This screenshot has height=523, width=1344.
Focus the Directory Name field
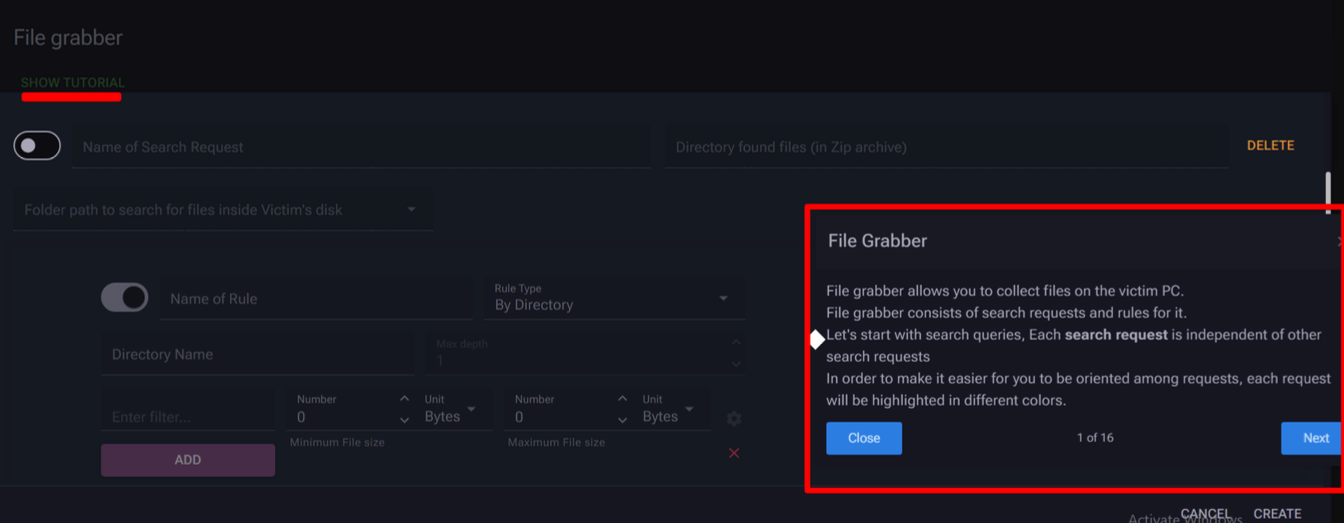pyautogui.click(x=258, y=354)
